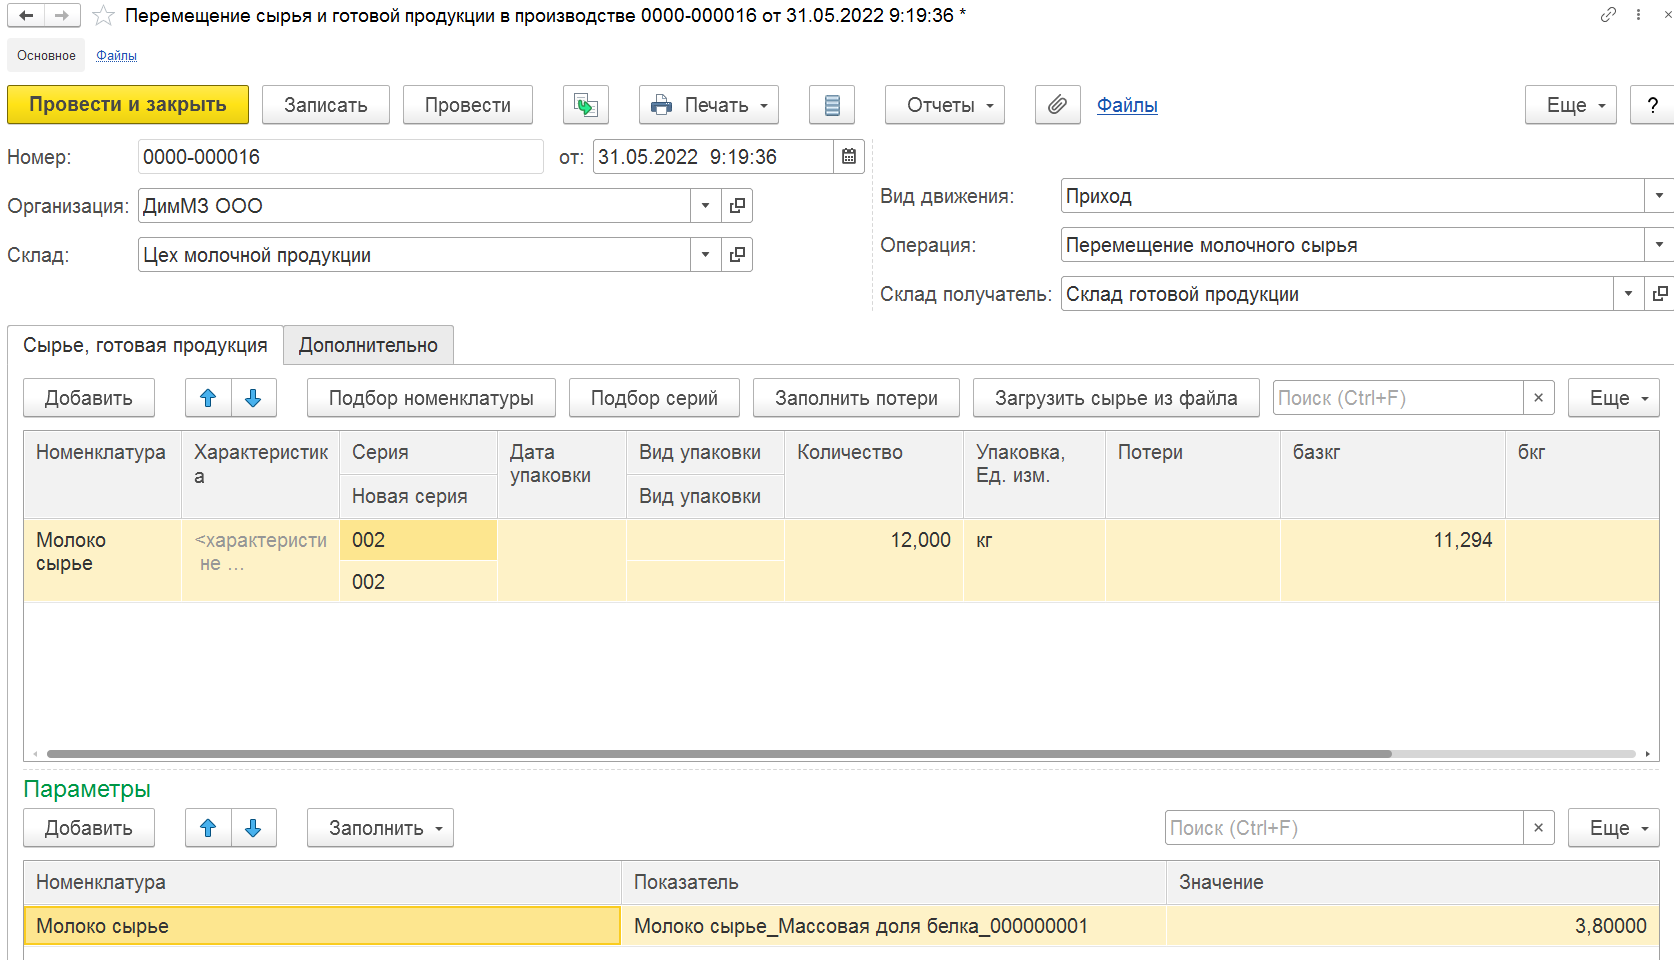Click Подбор номенклатуры button
This screenshot has height=961, width=1674.
431,398
